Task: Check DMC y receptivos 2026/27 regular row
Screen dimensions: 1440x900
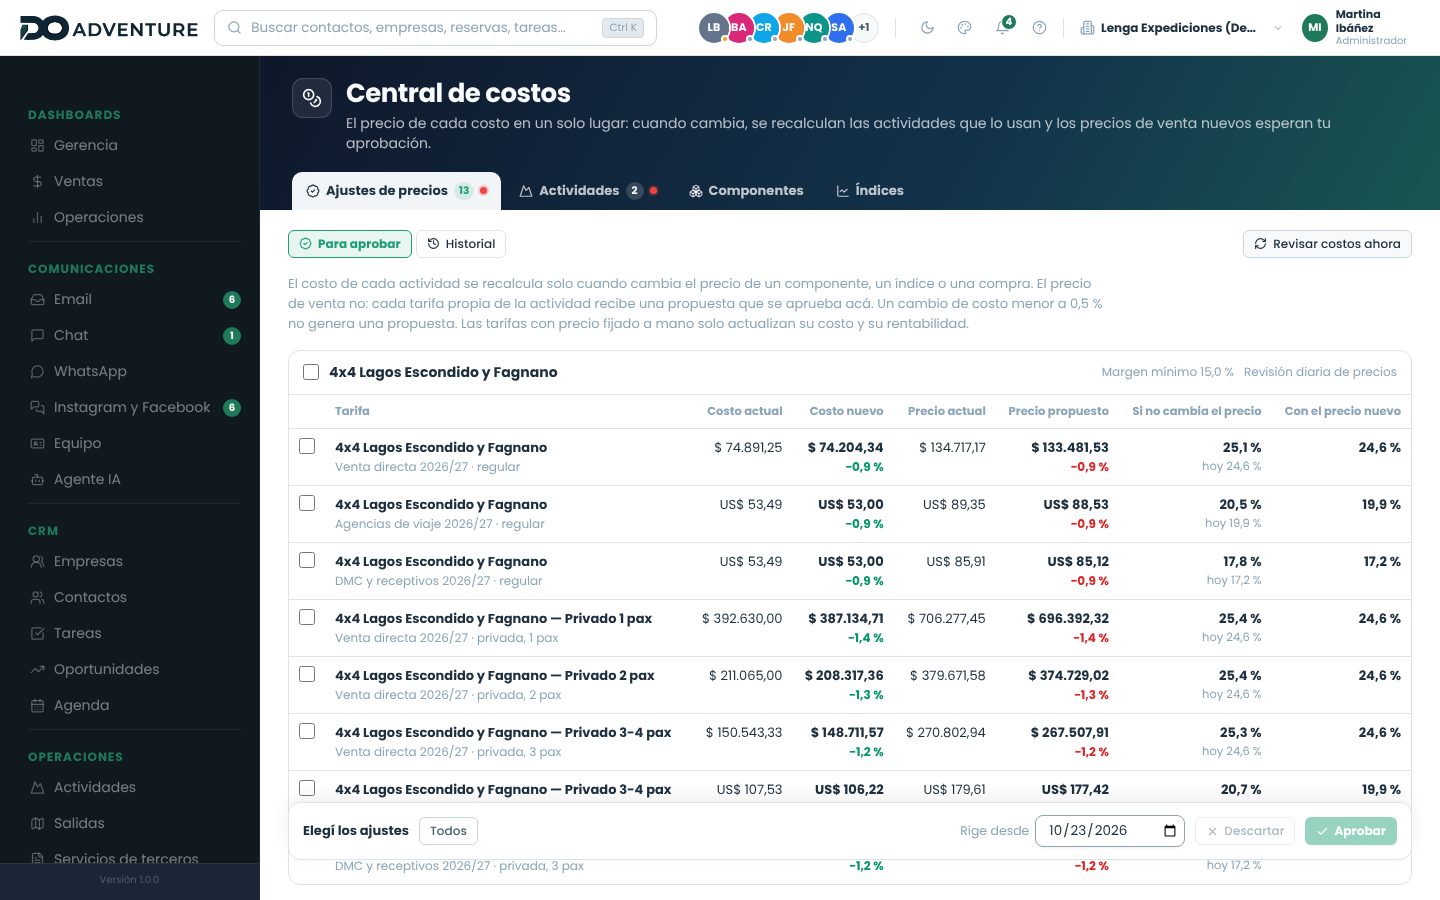Action: pyautogui.click(x=307, y=560)
